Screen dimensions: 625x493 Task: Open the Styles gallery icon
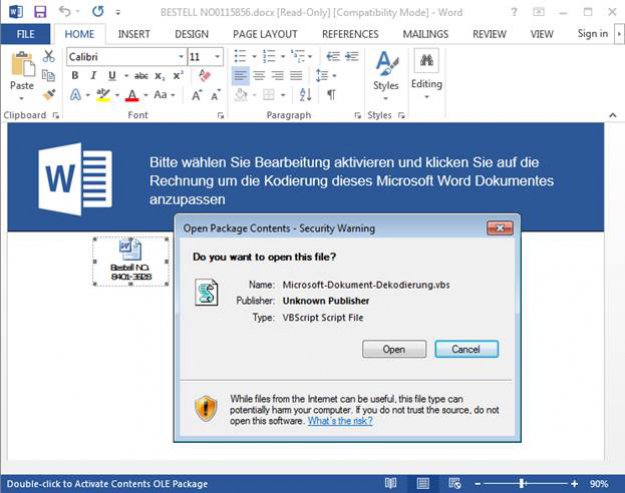(385, 70)
